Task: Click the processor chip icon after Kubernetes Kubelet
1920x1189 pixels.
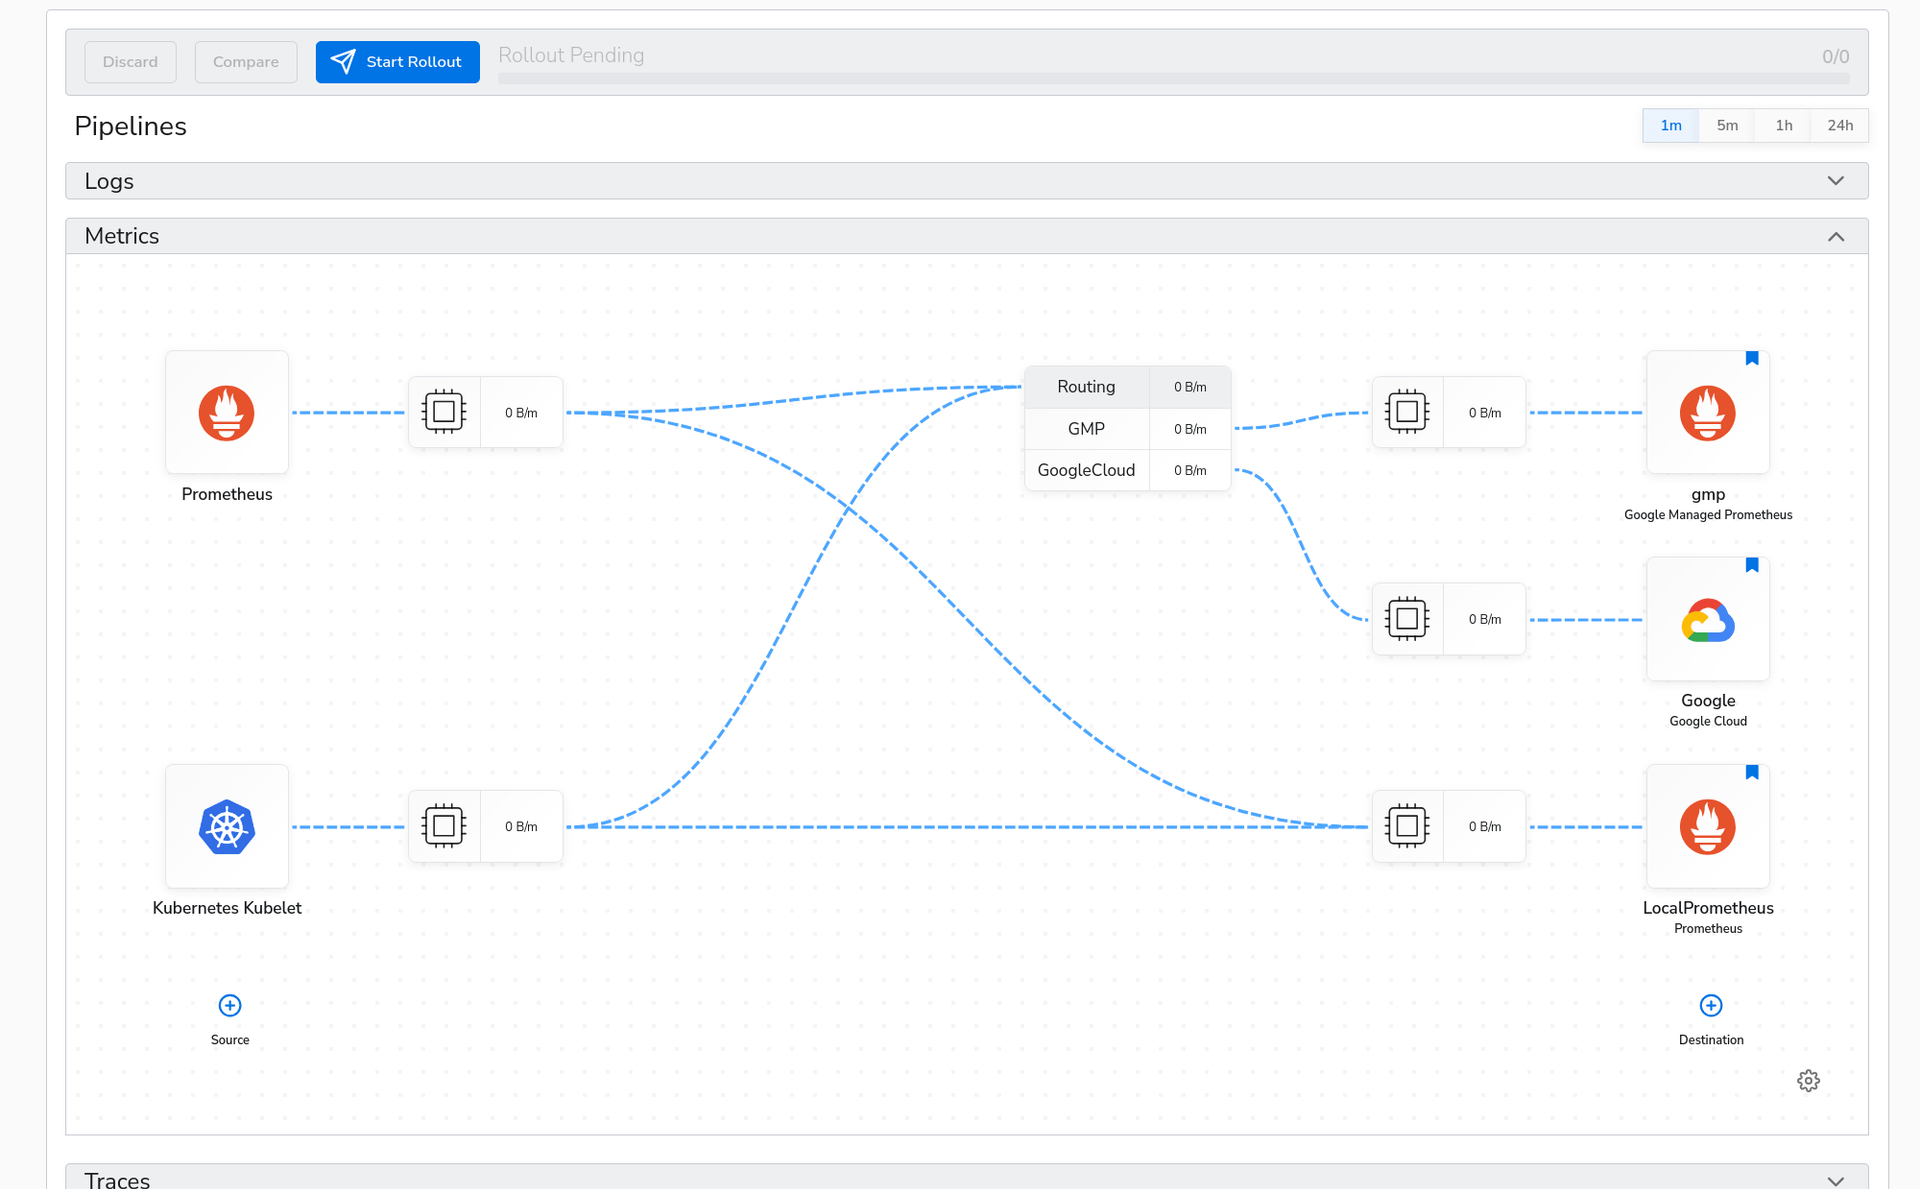Action: pos(444,826)
